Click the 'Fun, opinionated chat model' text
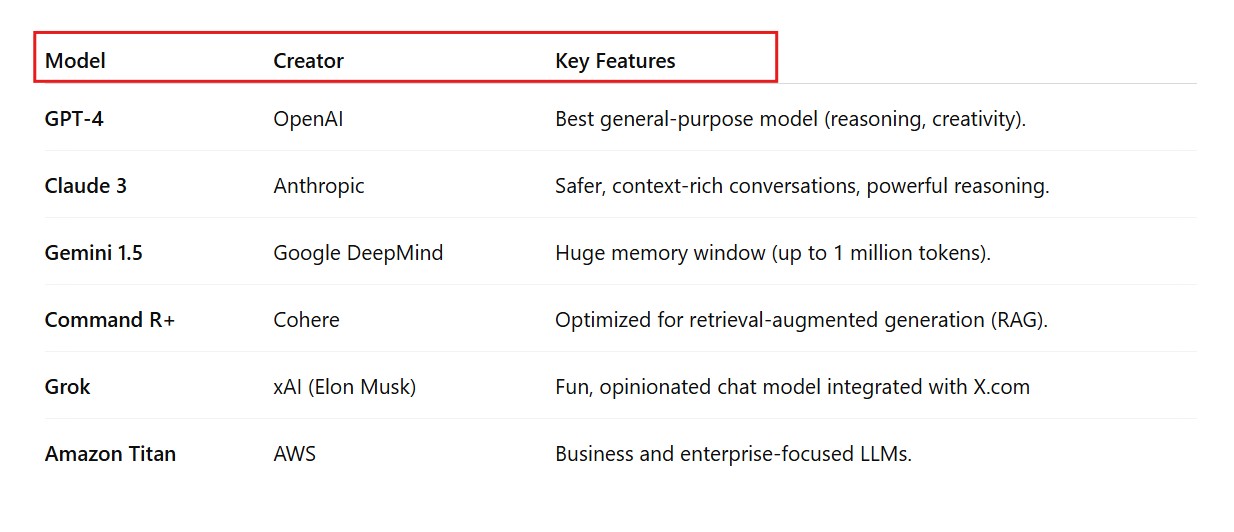Viewport: 1234px width, 532px height. tap(792, 387)
